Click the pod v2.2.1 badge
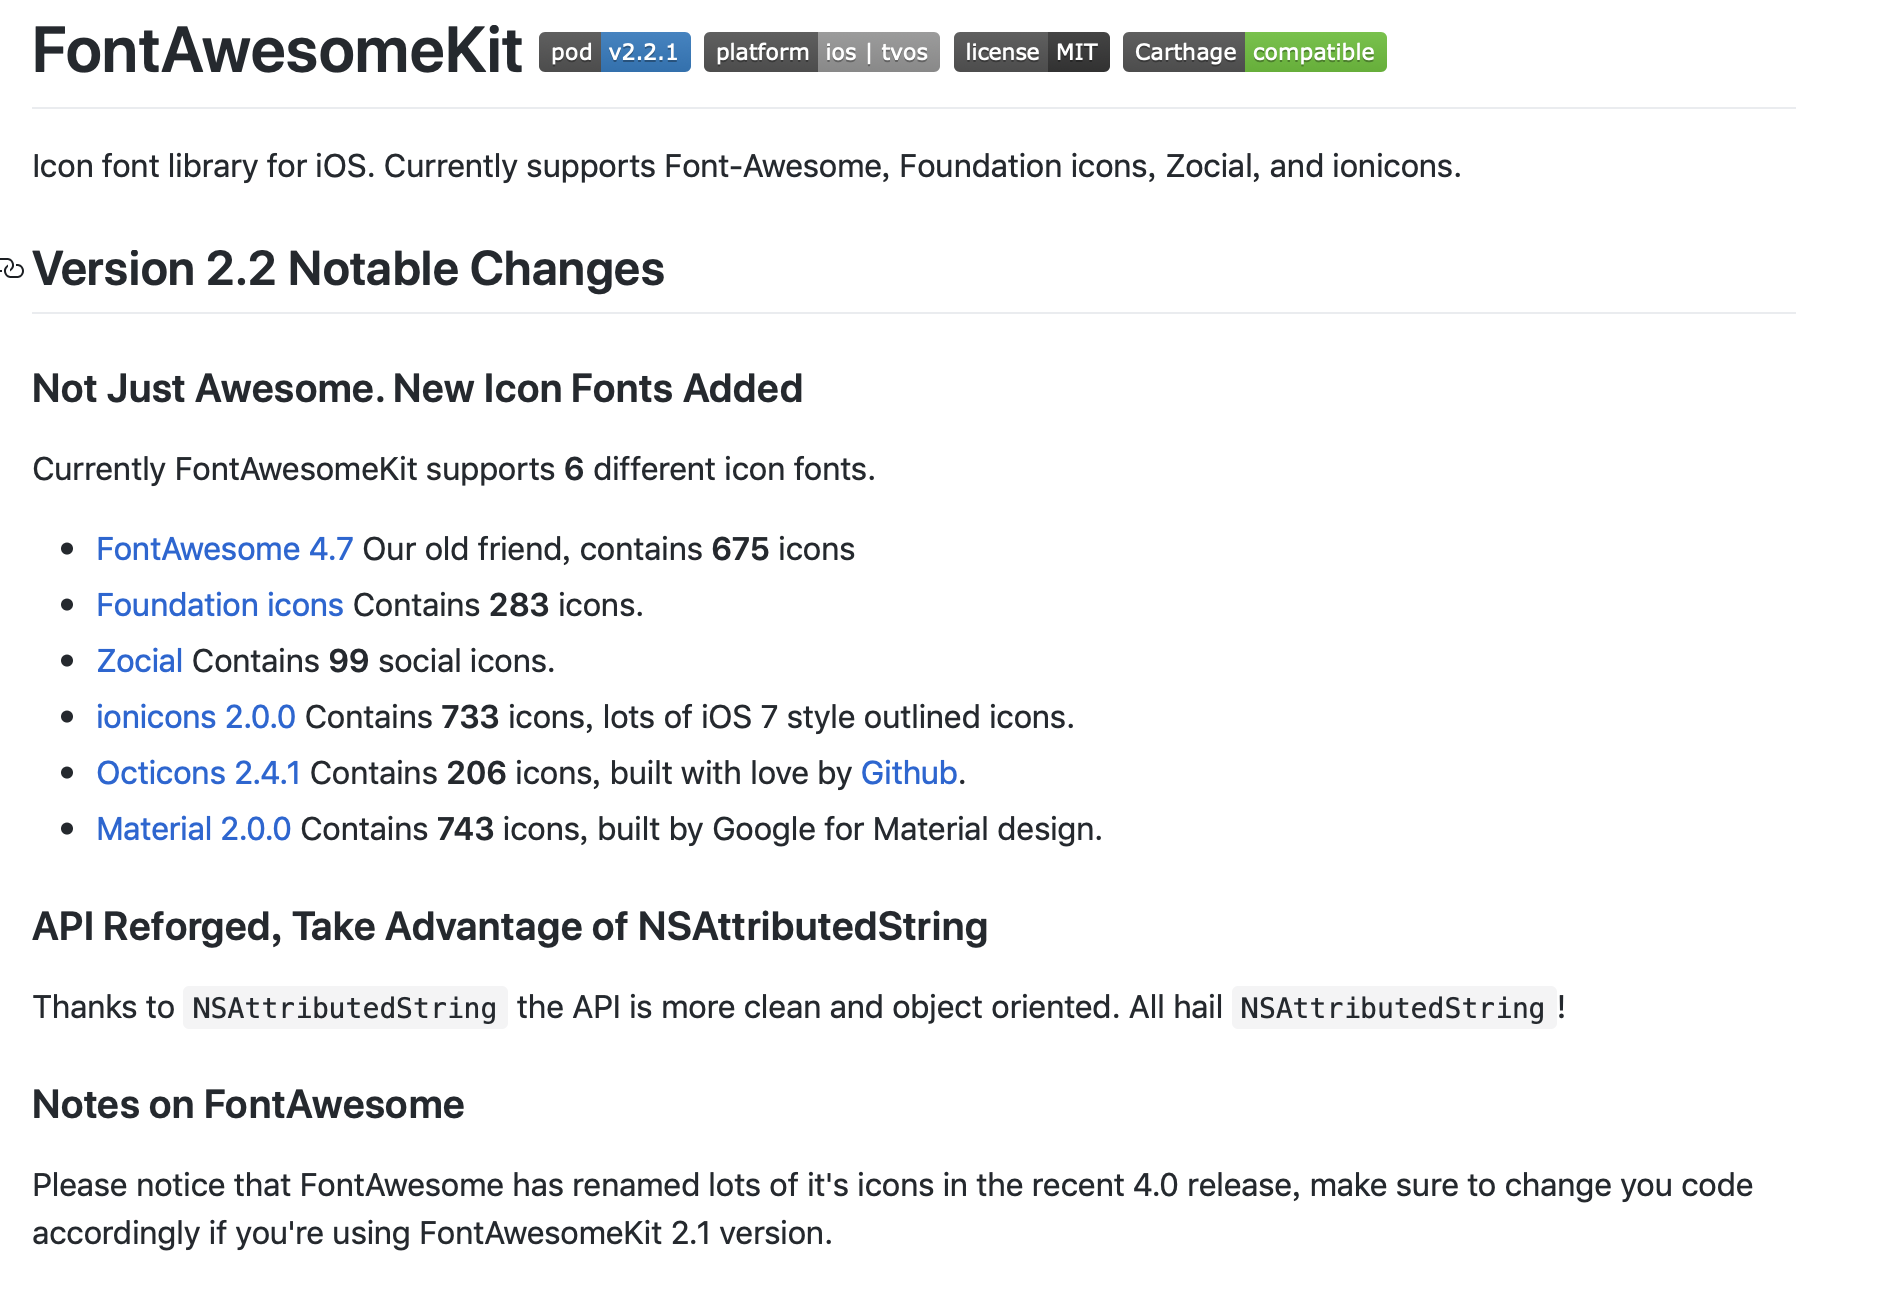Screen dimensions: 1888x1298 coord(614,52)
